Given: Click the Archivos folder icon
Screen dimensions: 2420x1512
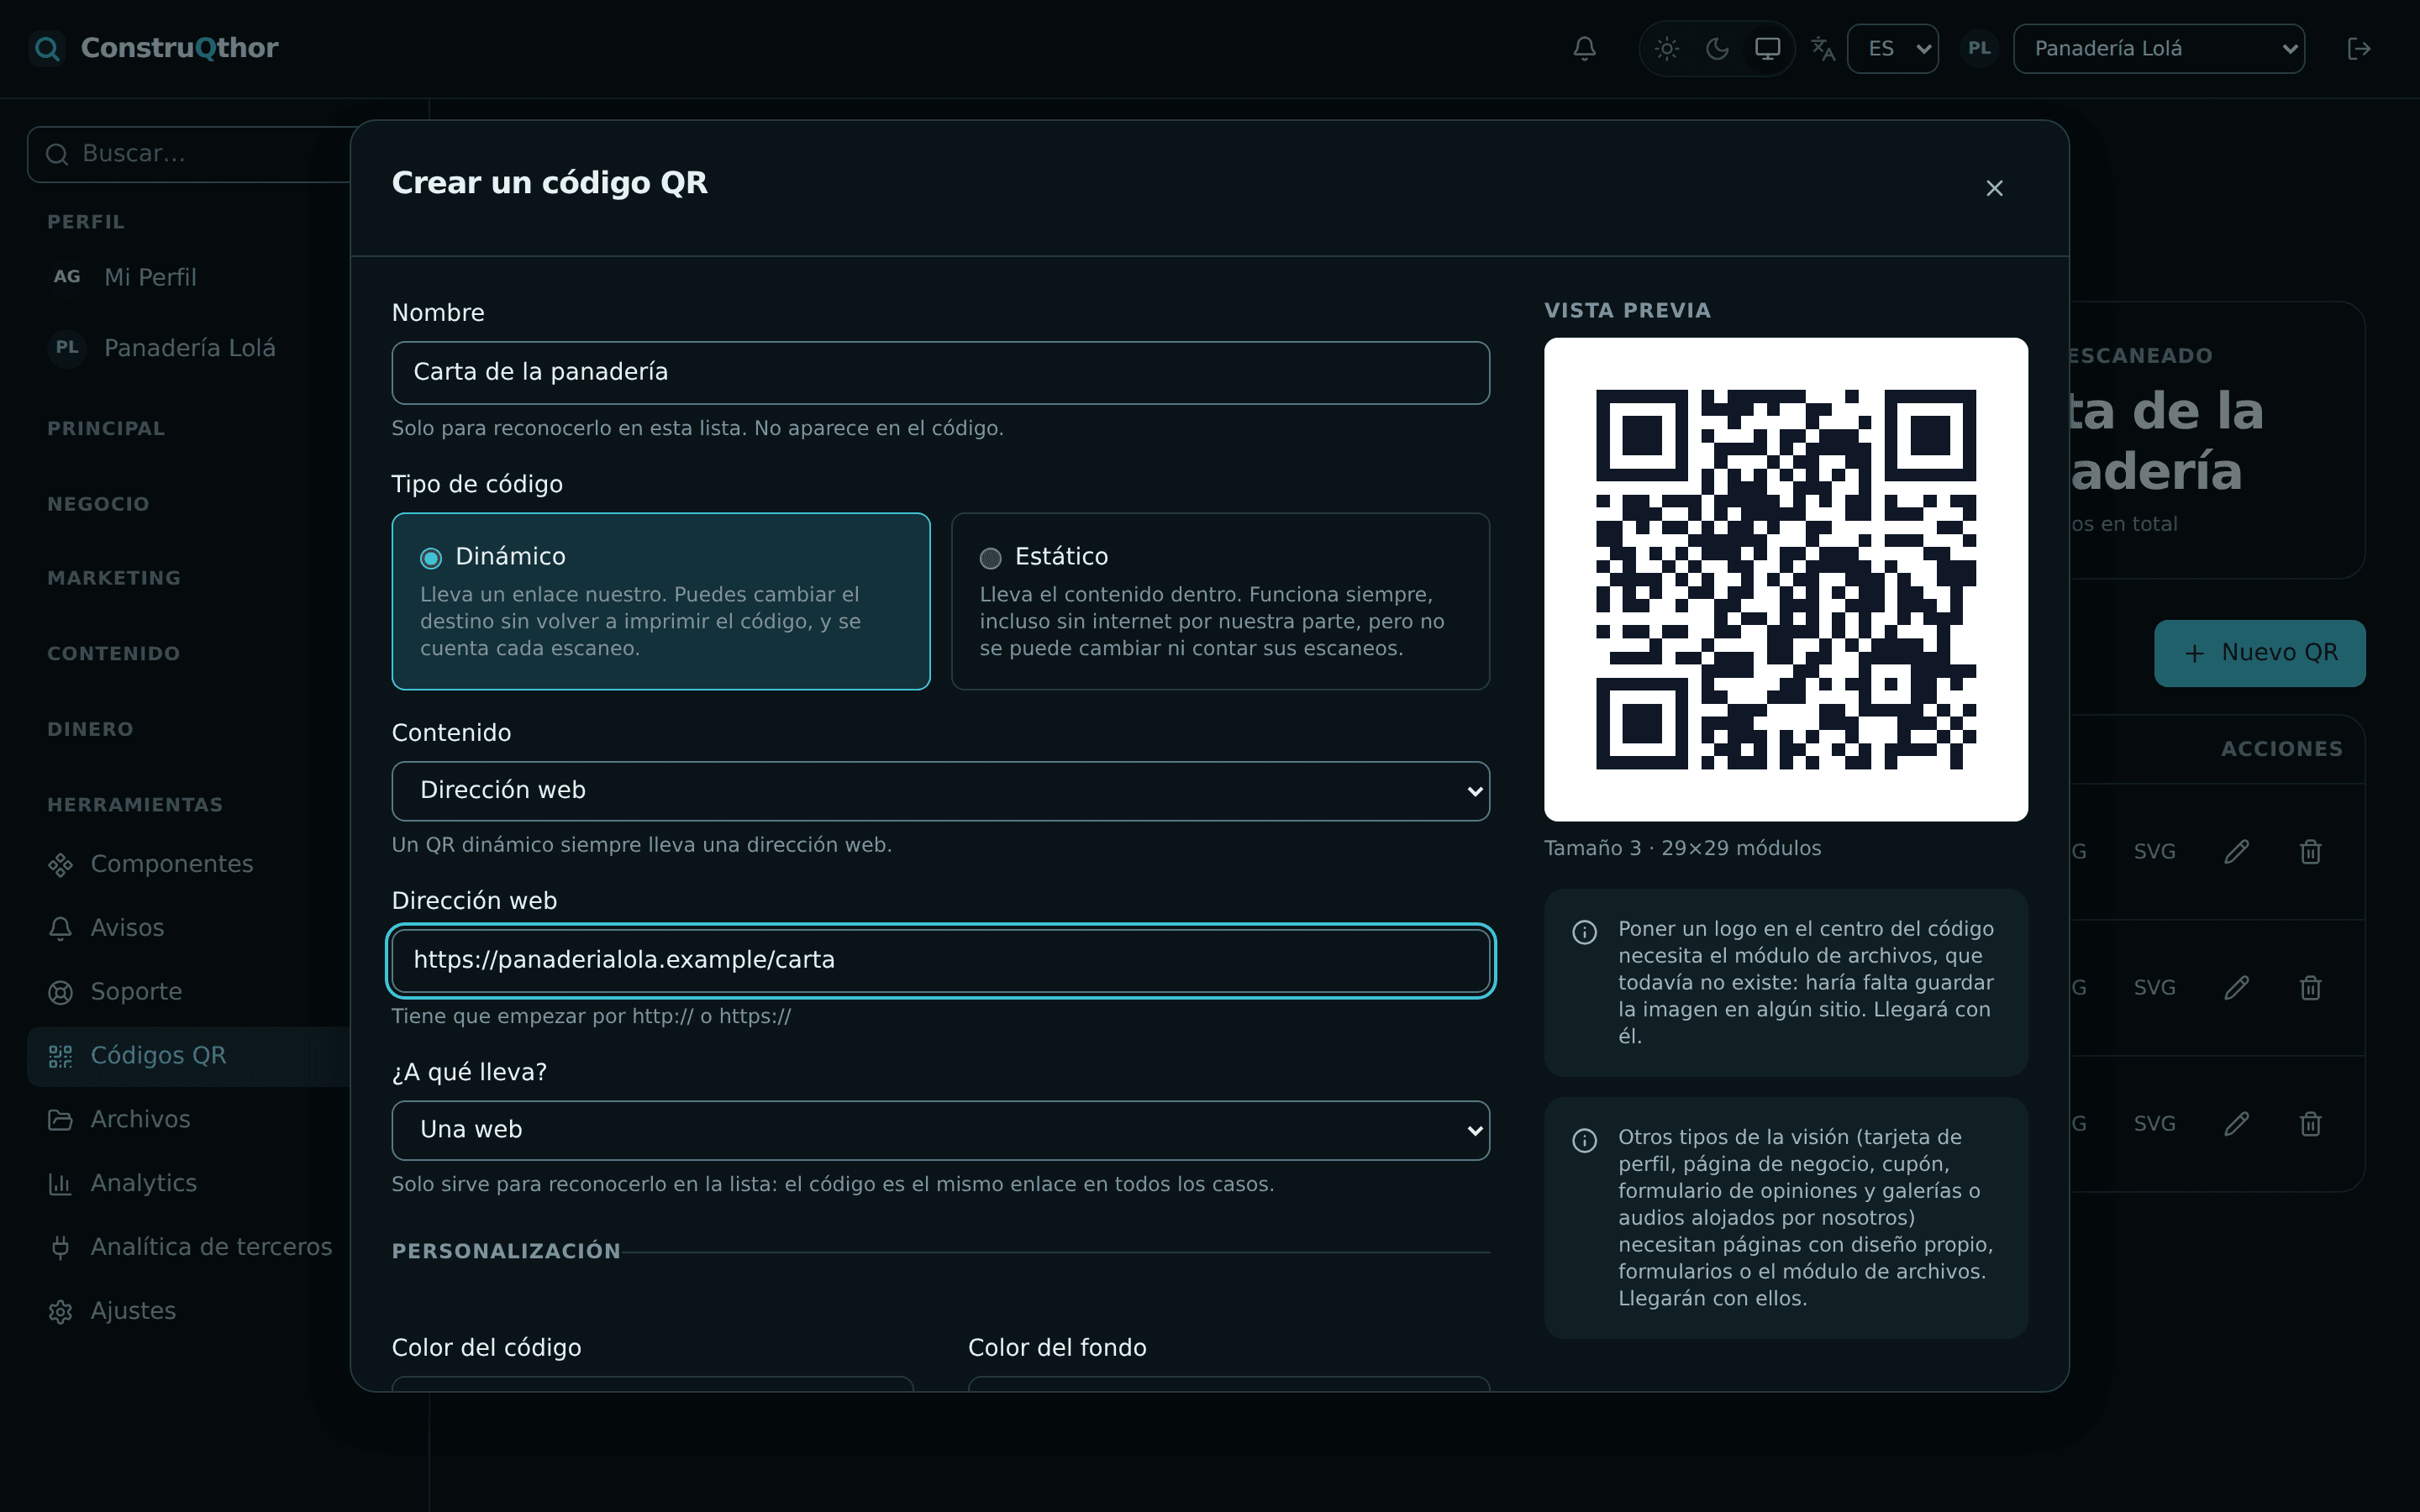Looking at the screenshot, I should [x=60, y=1120].
